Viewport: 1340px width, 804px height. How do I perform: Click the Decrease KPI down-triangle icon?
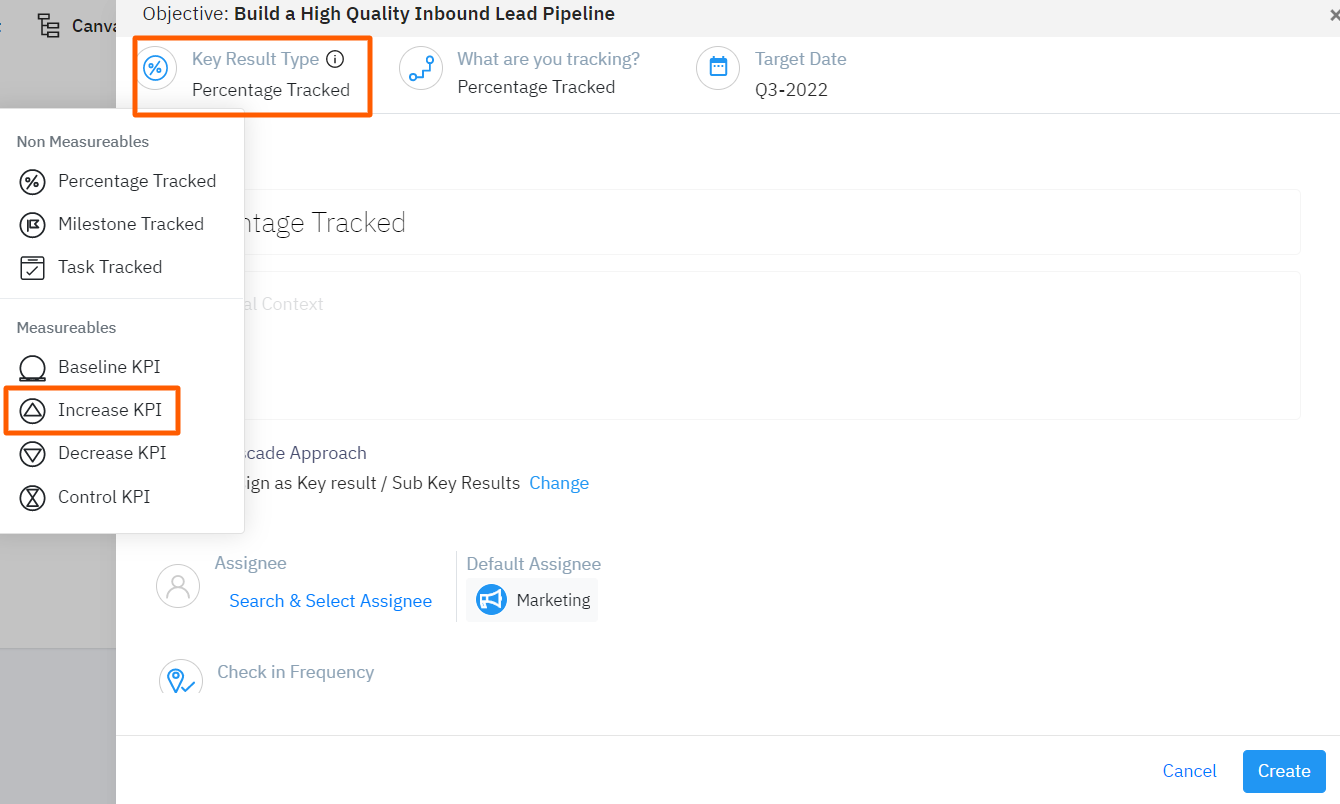(x=33, y=454)
